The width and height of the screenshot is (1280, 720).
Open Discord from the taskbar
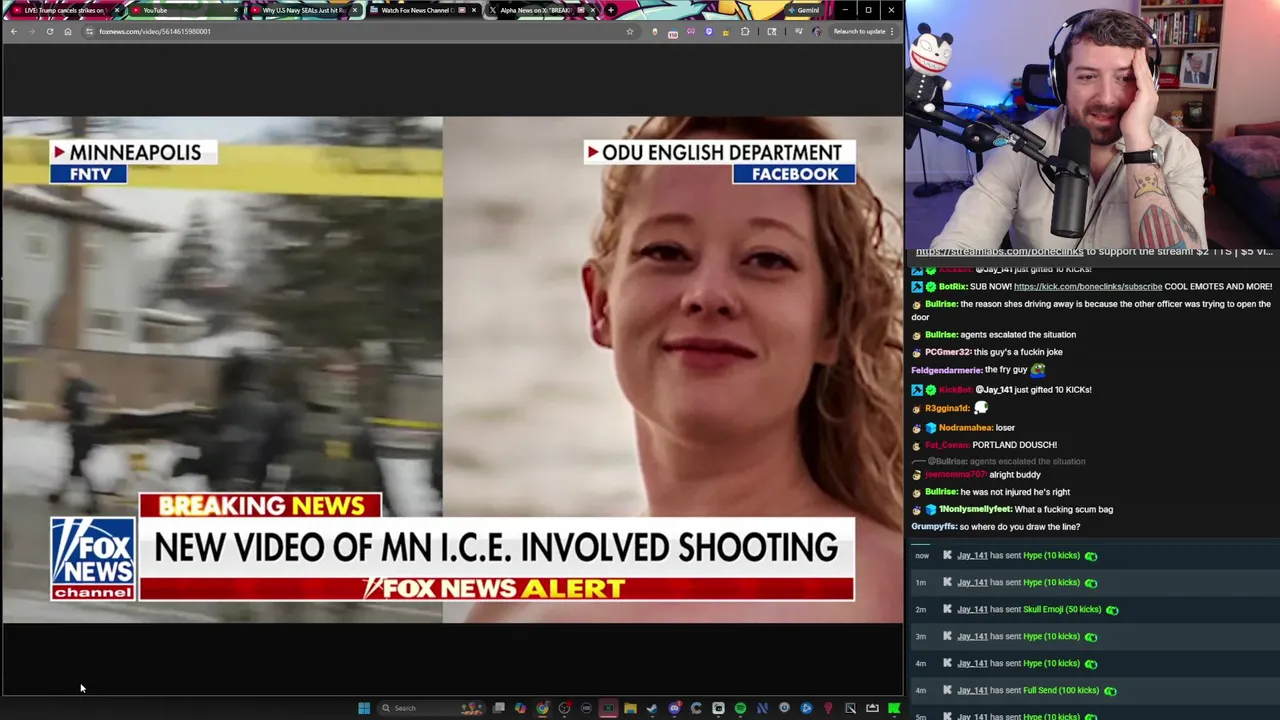pos(674,708)
